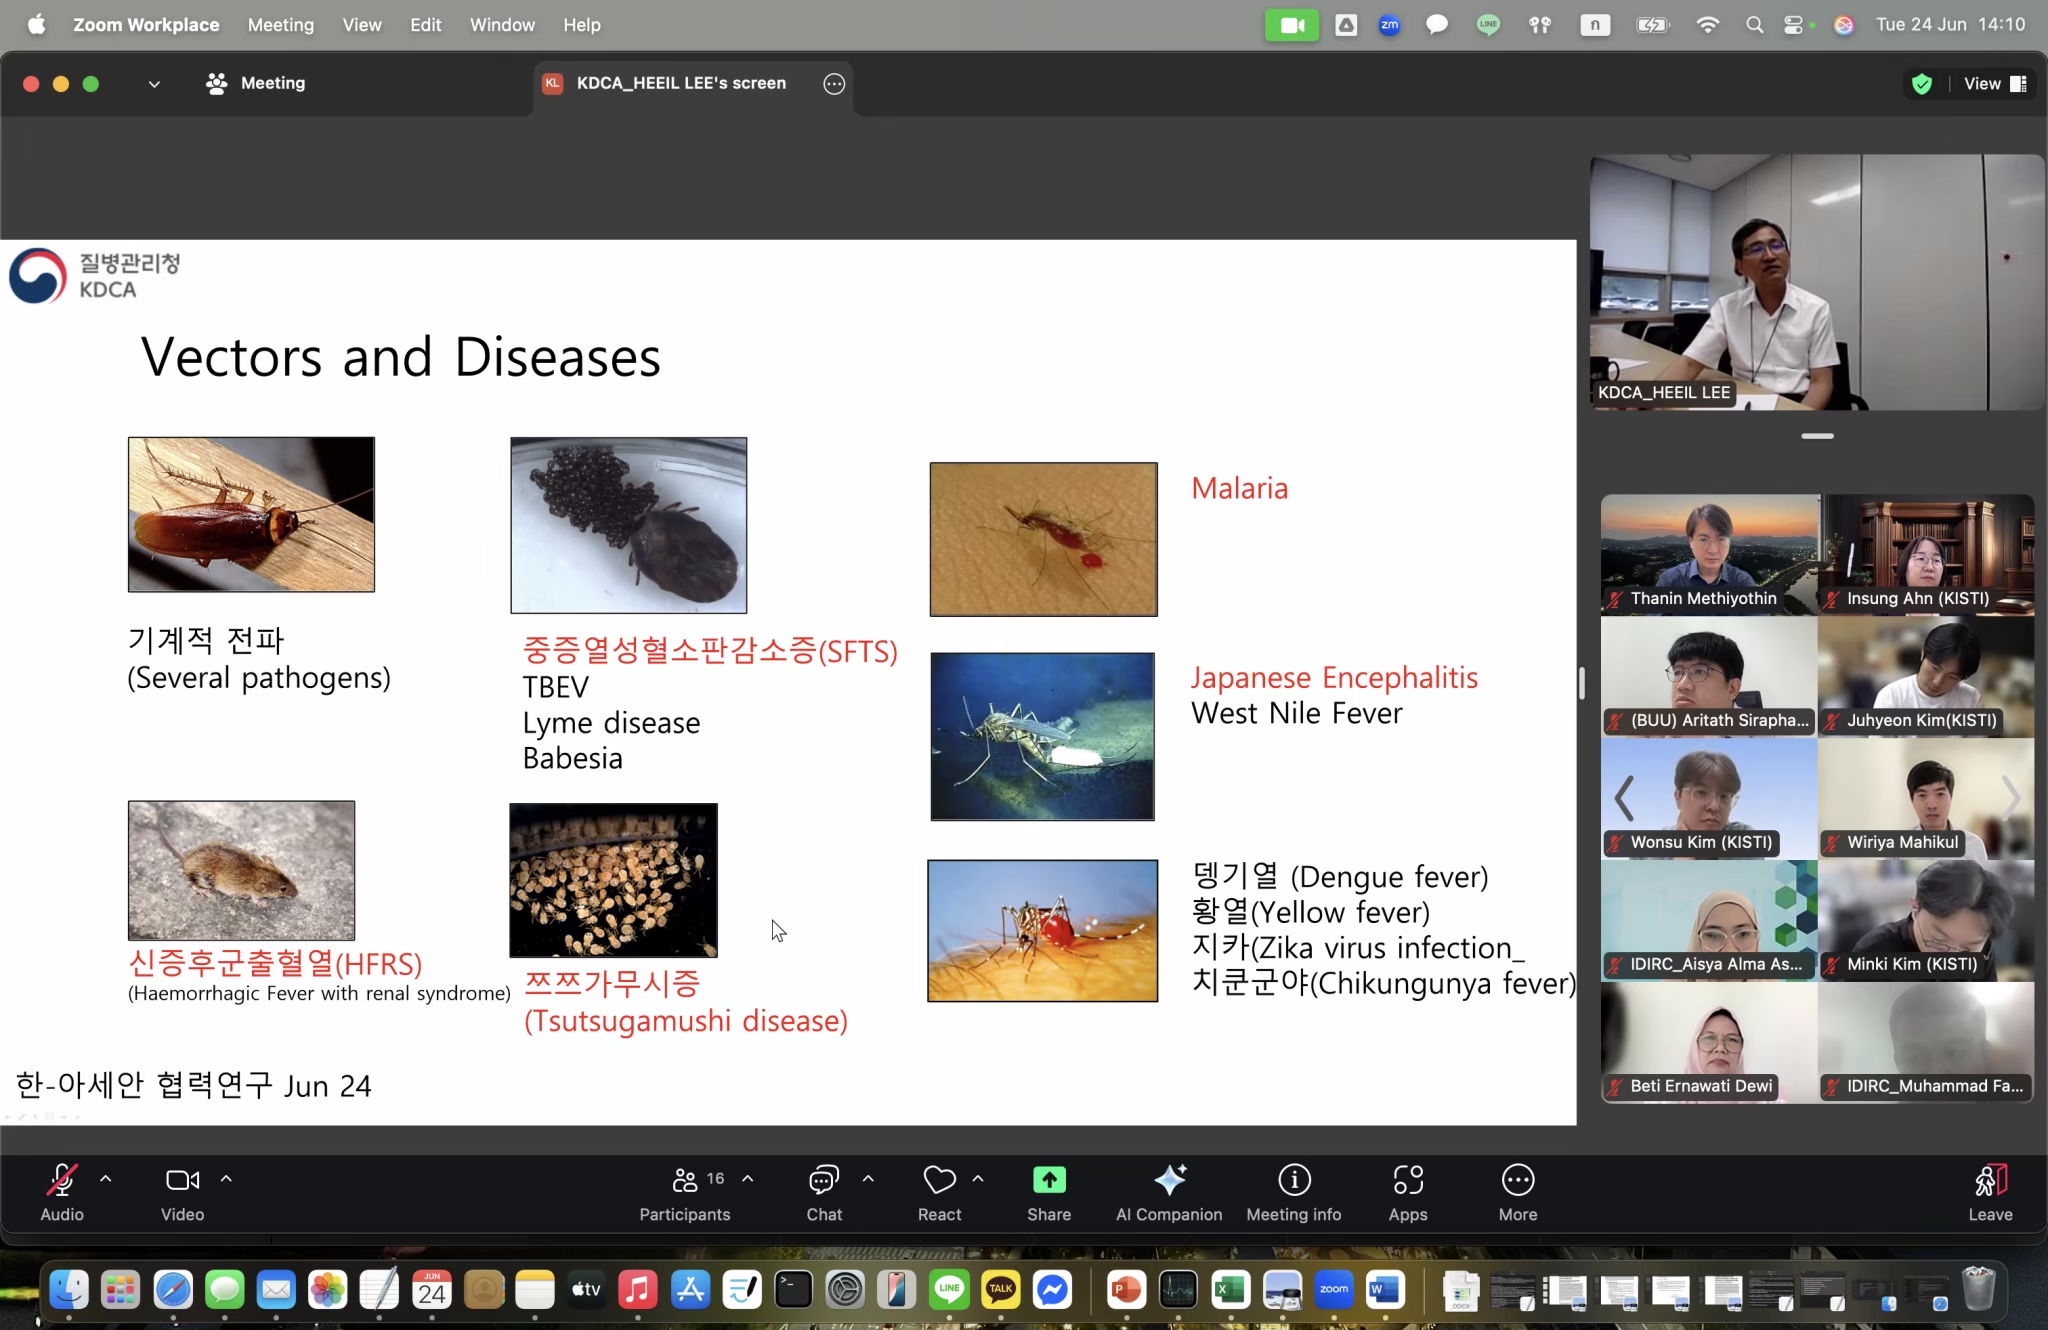This screenshot has height=1330, width=2048.
Task: Open the Help menu
Action: point(582,25)
